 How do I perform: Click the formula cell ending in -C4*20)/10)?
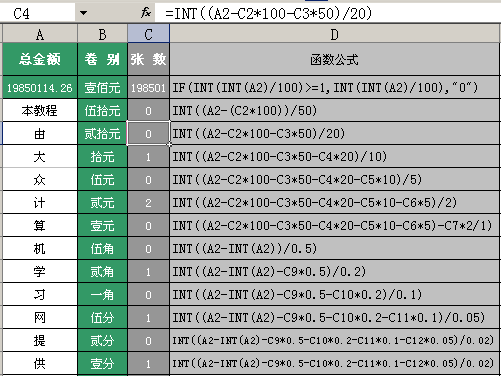[334, 156]
